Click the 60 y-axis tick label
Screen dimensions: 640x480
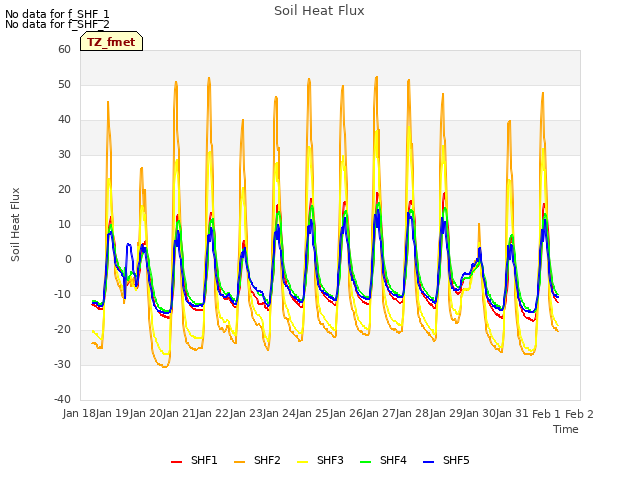(64, 49)
